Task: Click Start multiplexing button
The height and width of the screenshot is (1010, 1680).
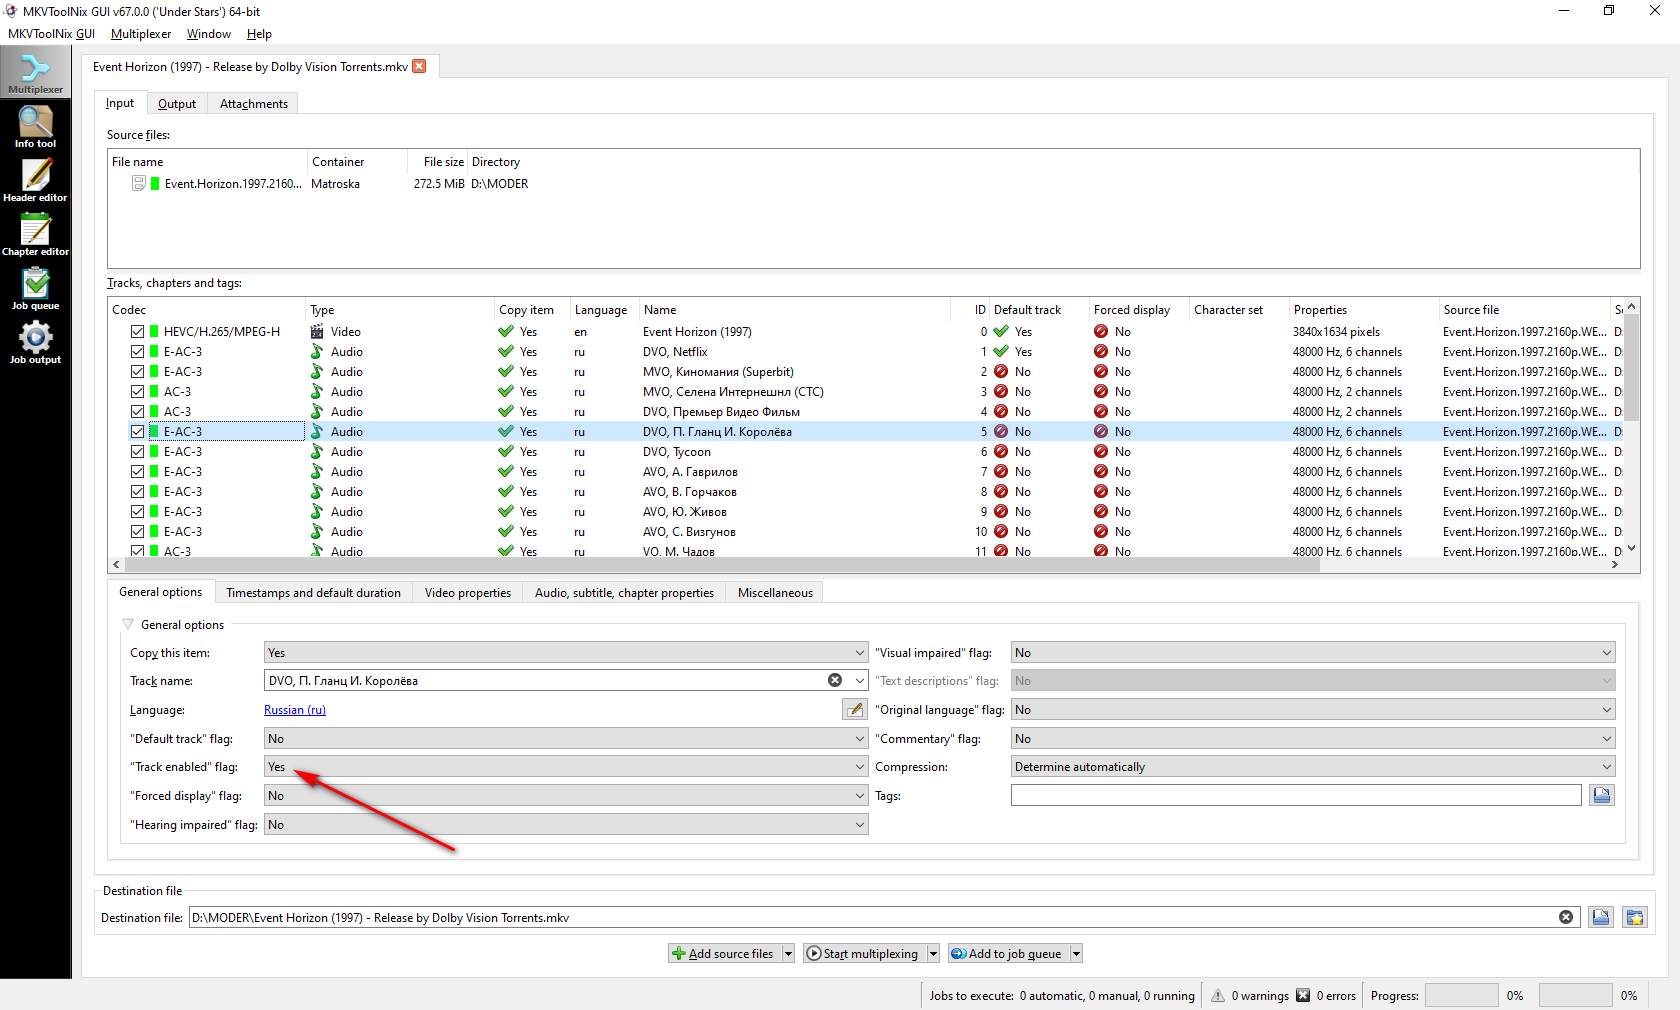Action: click(863, 953)
